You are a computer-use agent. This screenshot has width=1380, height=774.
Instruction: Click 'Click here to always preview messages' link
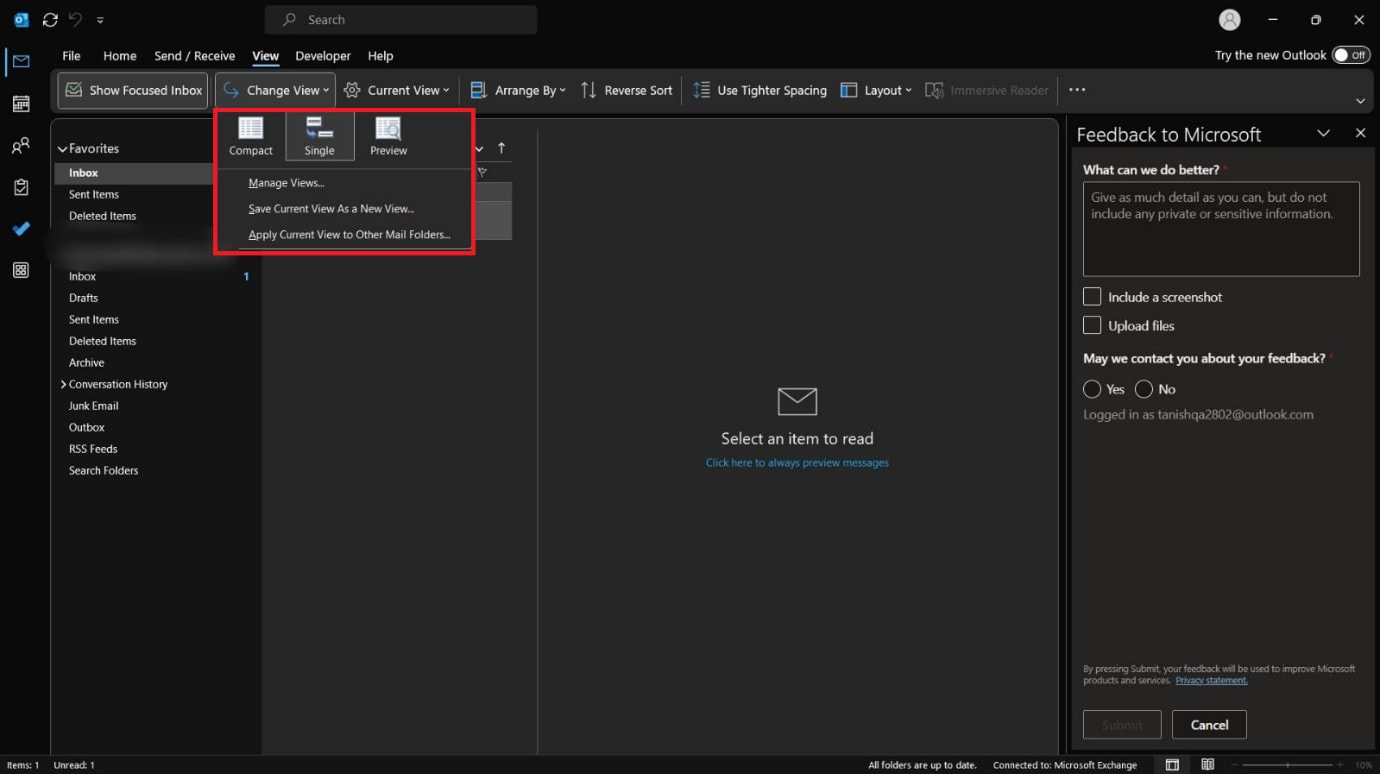coord(797,463)
